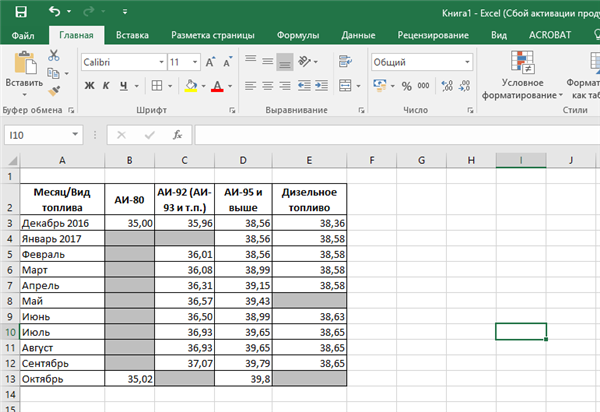Align cell text right
This screenshot has height=412, width=600.
click(x=285, y=86)
